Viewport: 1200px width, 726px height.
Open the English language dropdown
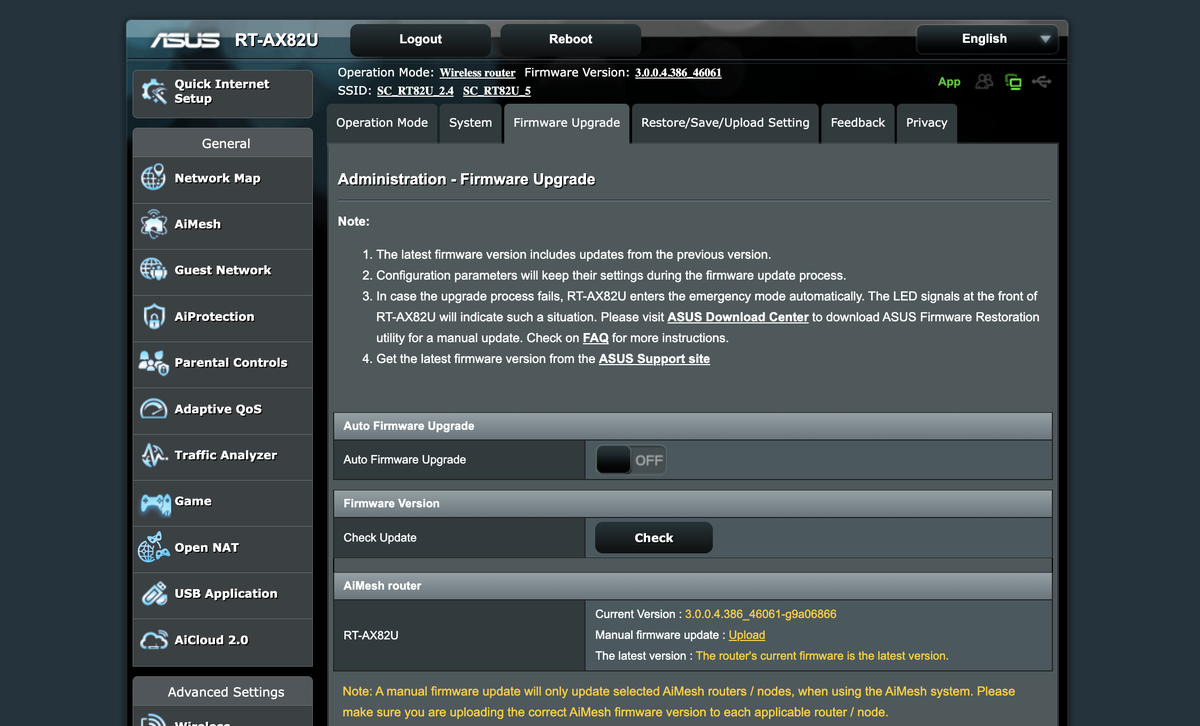tap(987, 39)
